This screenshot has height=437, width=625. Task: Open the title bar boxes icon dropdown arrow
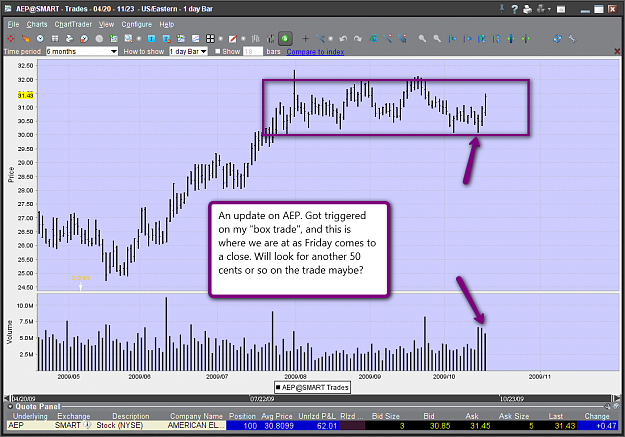click(549, 9)
